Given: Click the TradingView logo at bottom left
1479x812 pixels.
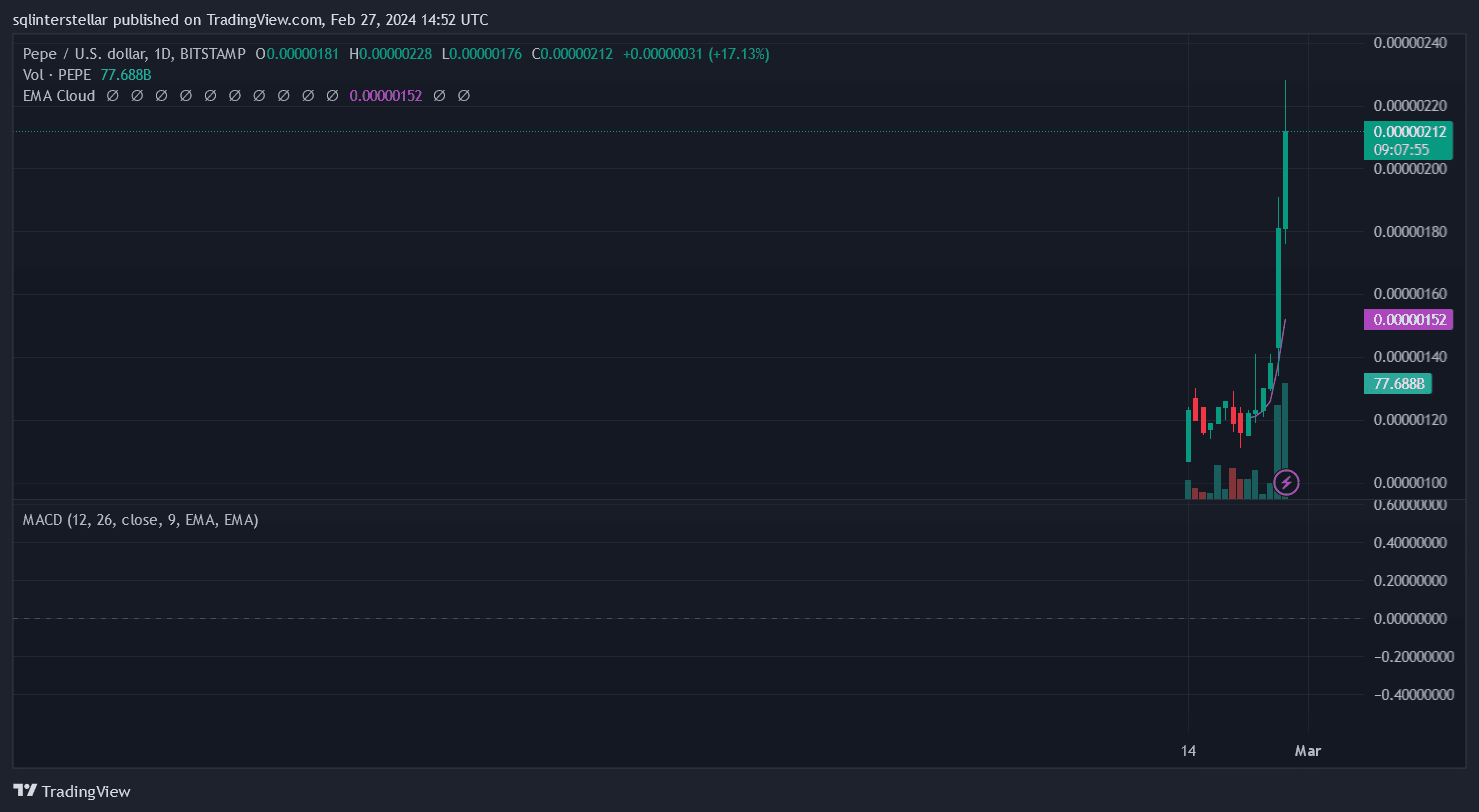Looking at the screenshot, I should 72,791.
